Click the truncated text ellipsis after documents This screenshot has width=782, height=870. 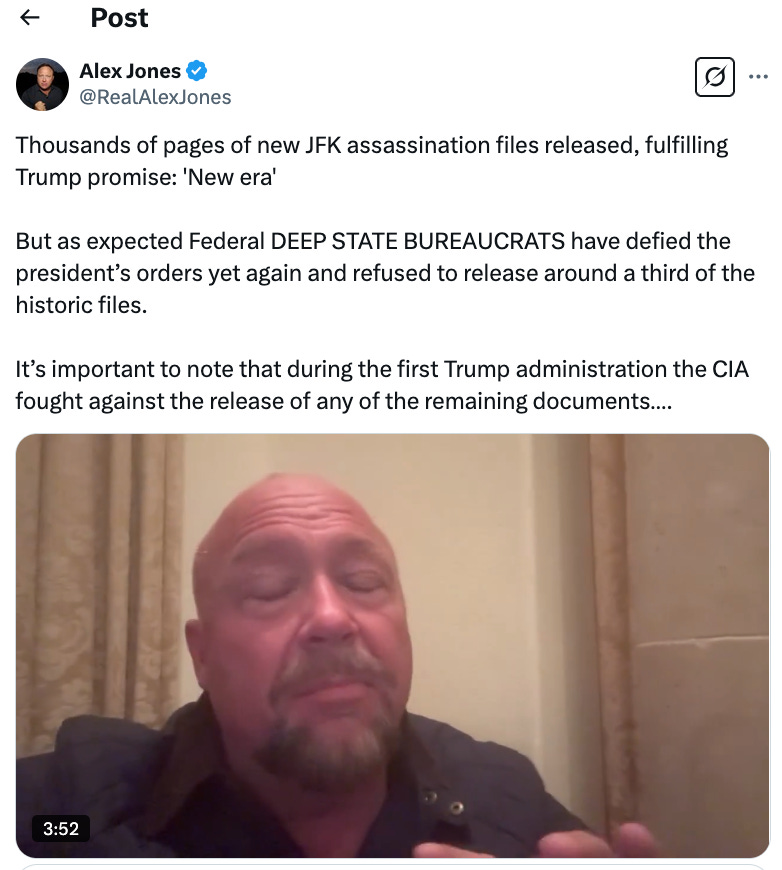(661, 403)
